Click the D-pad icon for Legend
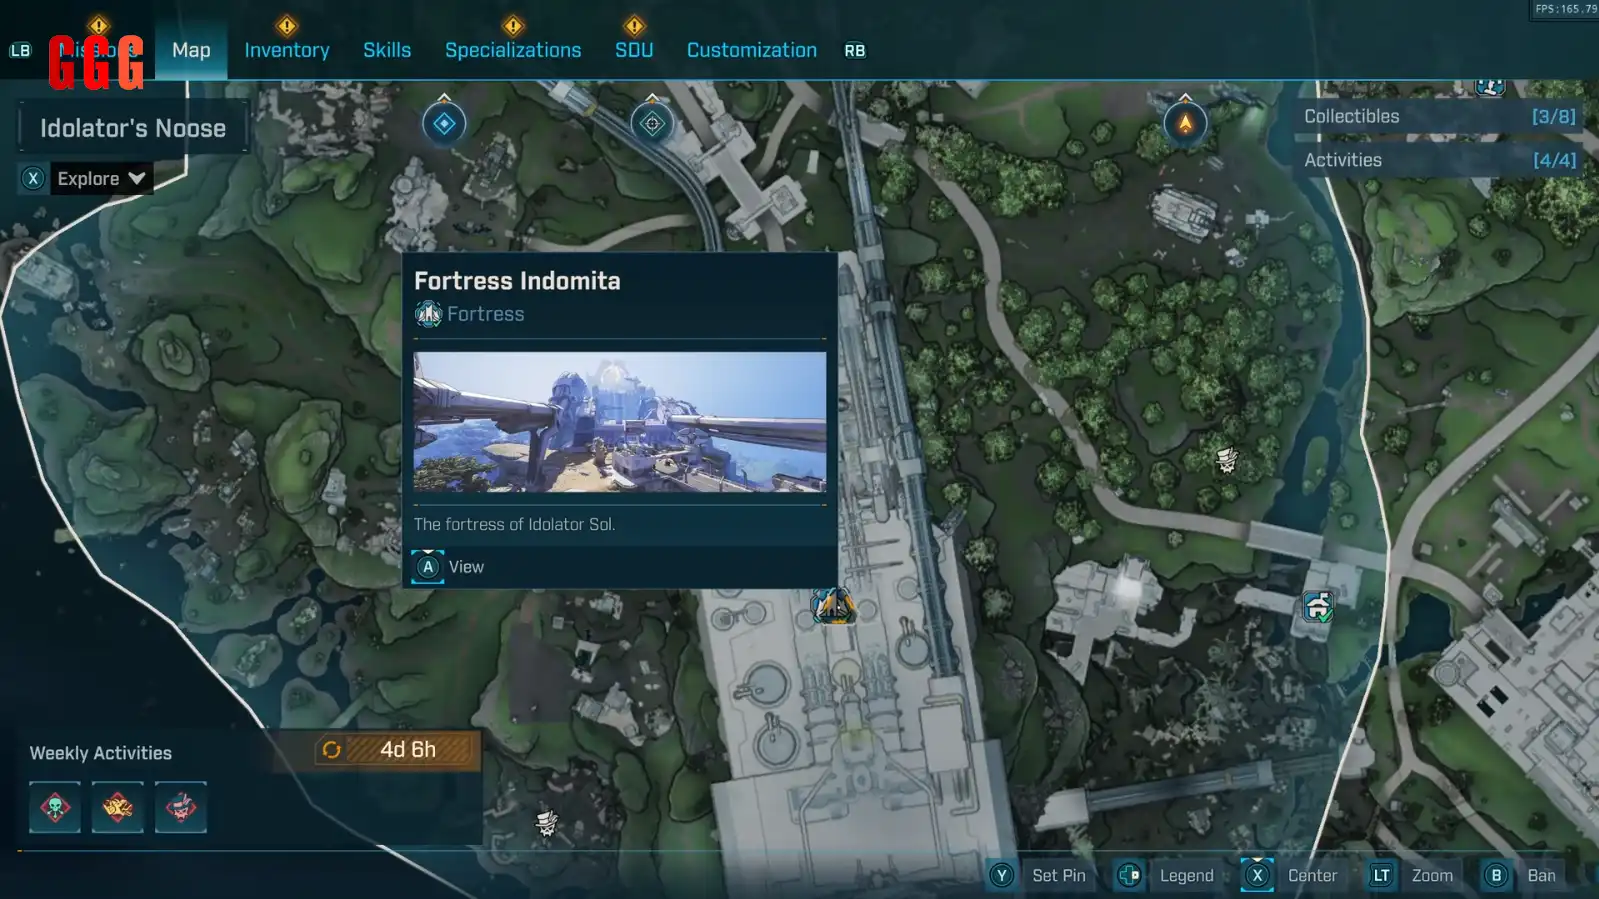This screenshot has width=1599, height=899. coord(1129,875)
